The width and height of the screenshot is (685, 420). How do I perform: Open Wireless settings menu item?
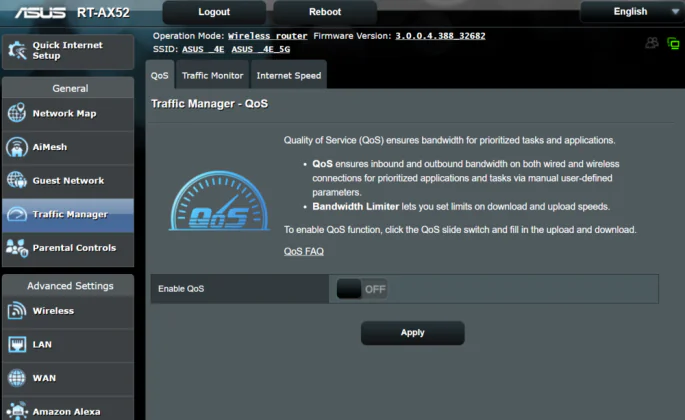coord(68,311)
